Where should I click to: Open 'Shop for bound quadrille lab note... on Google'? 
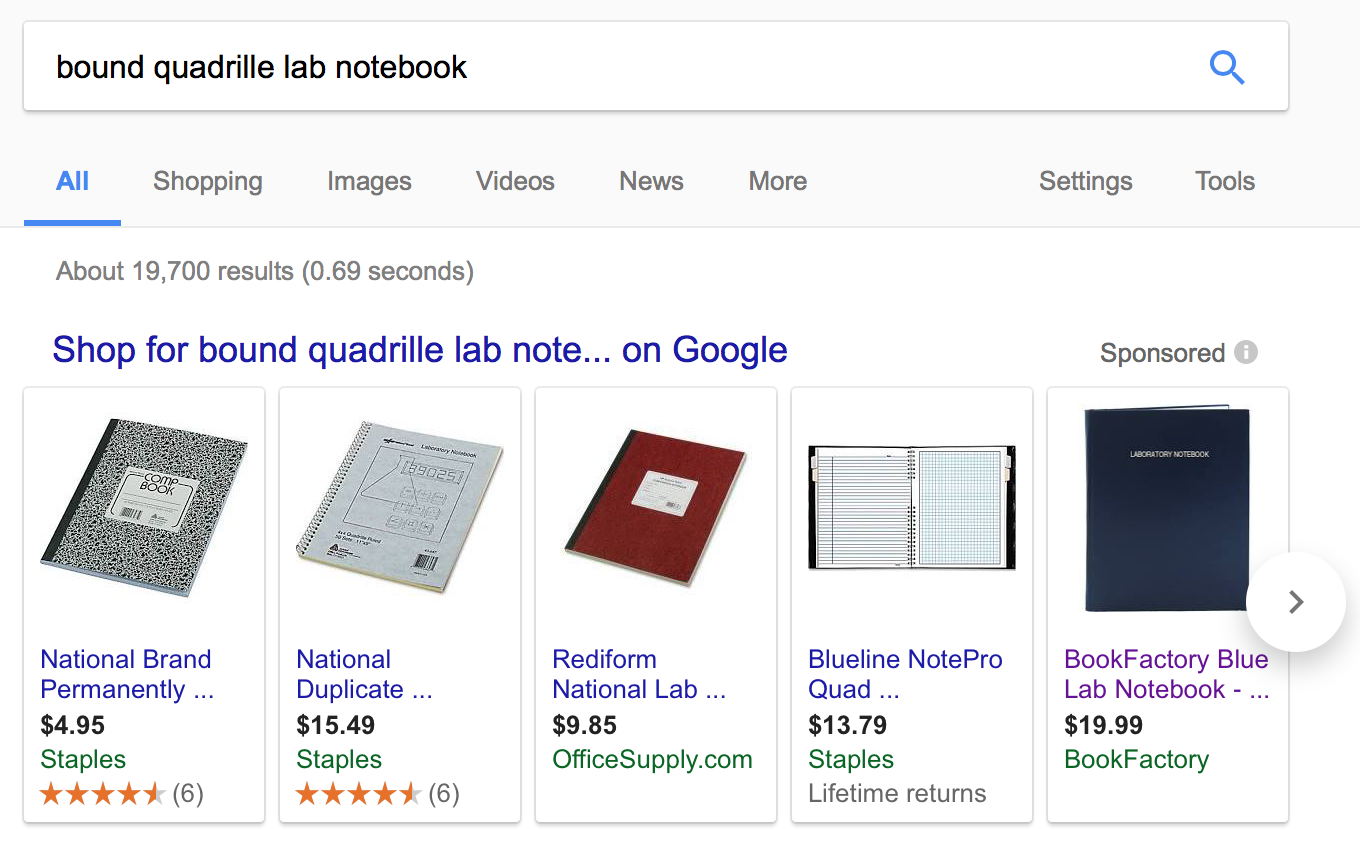420,350
